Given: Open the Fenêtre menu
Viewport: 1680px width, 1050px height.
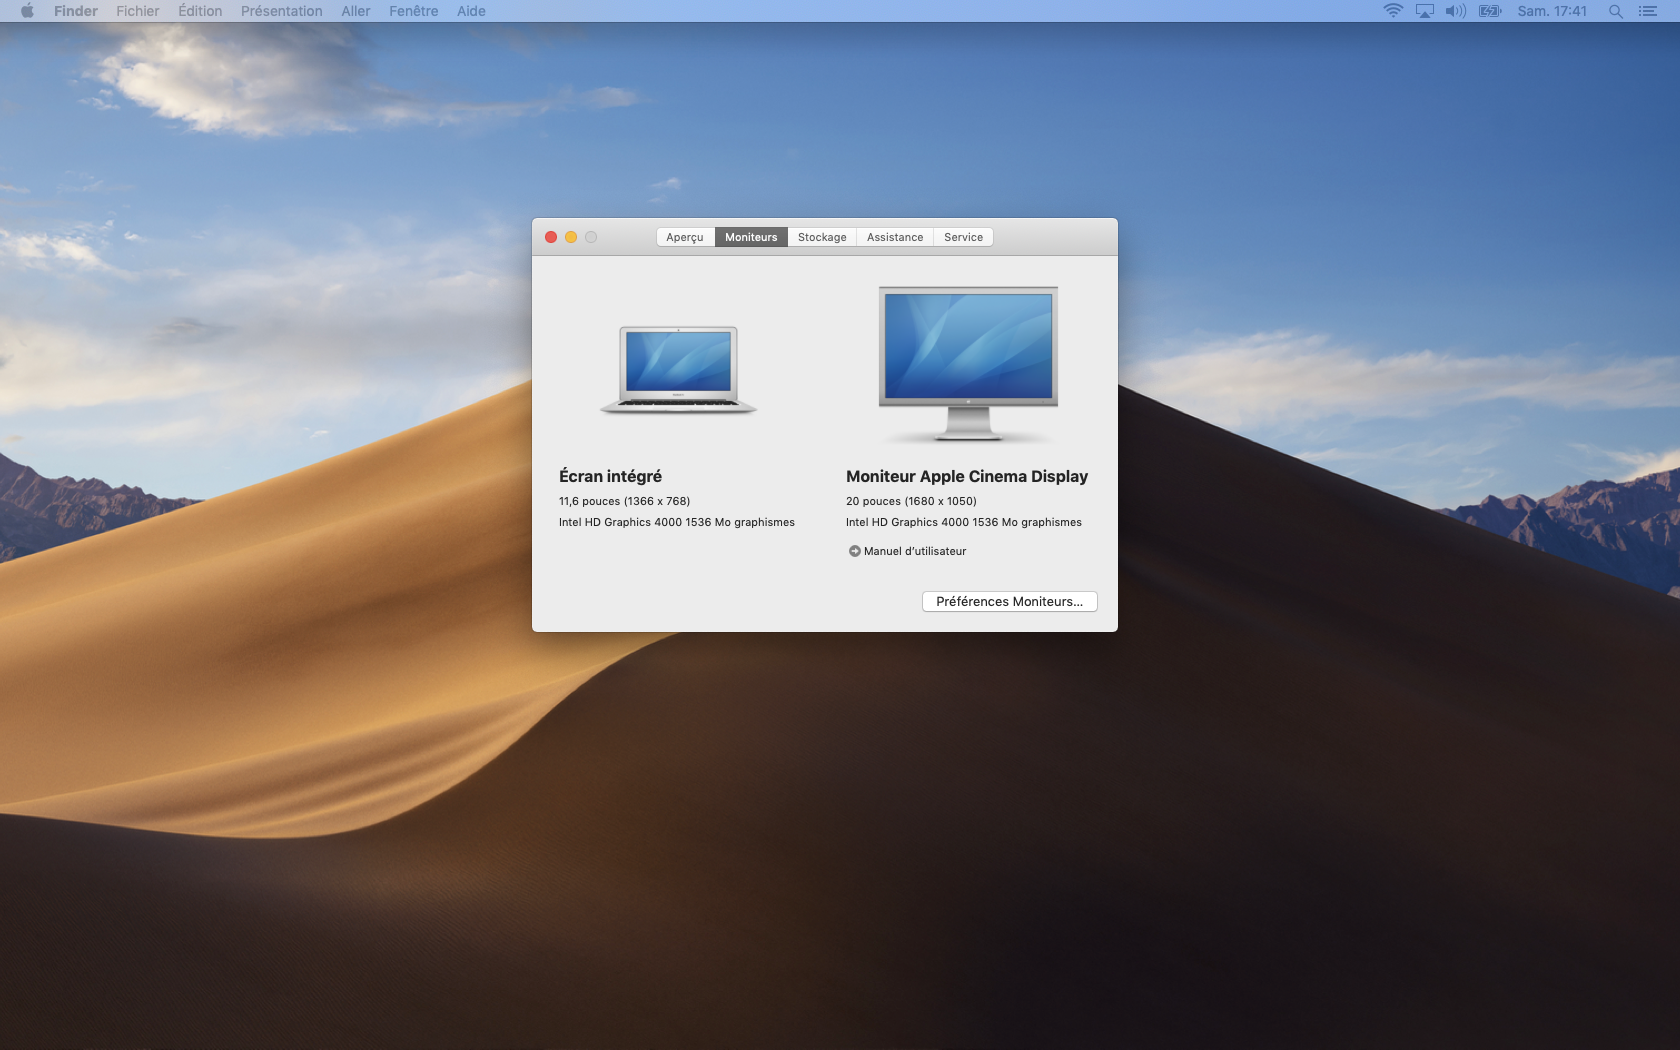Looking at the screenshot, I should 414,11.
